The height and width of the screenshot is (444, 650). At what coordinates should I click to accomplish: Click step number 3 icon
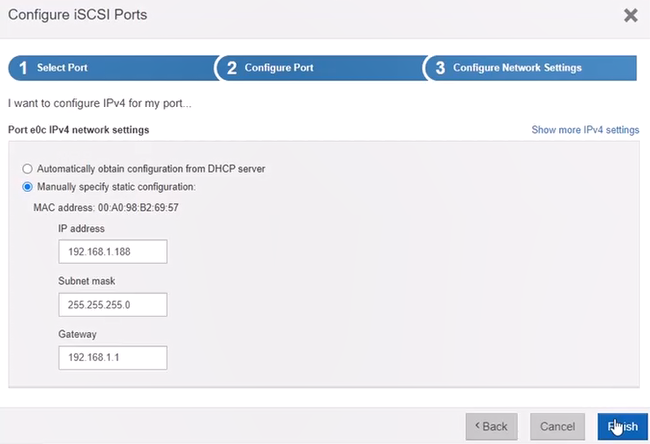pos(440,68)
